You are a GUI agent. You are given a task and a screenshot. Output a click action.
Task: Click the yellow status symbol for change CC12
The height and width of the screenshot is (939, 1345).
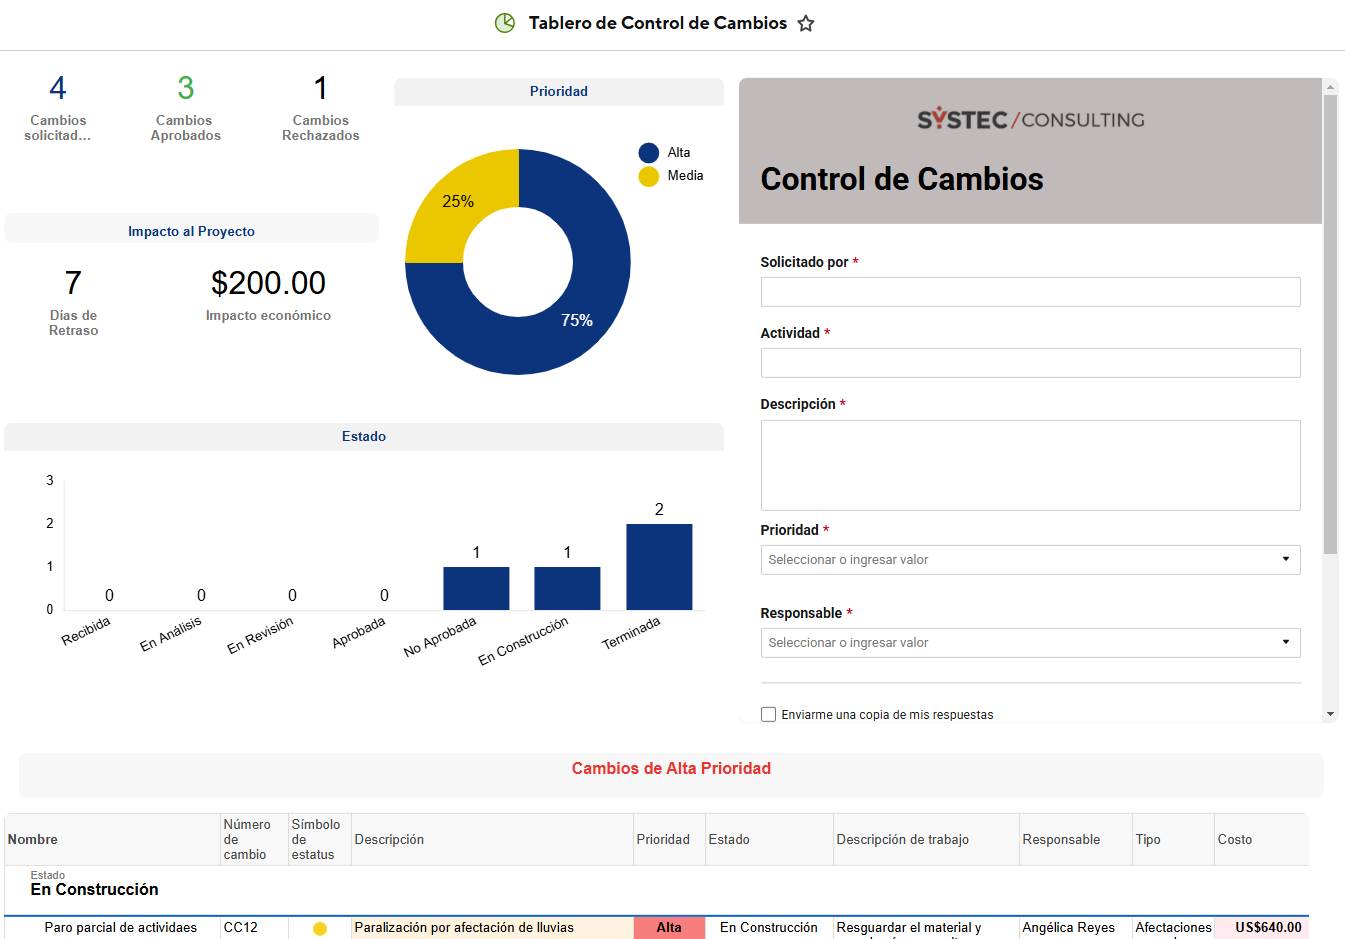coord(319,928)
